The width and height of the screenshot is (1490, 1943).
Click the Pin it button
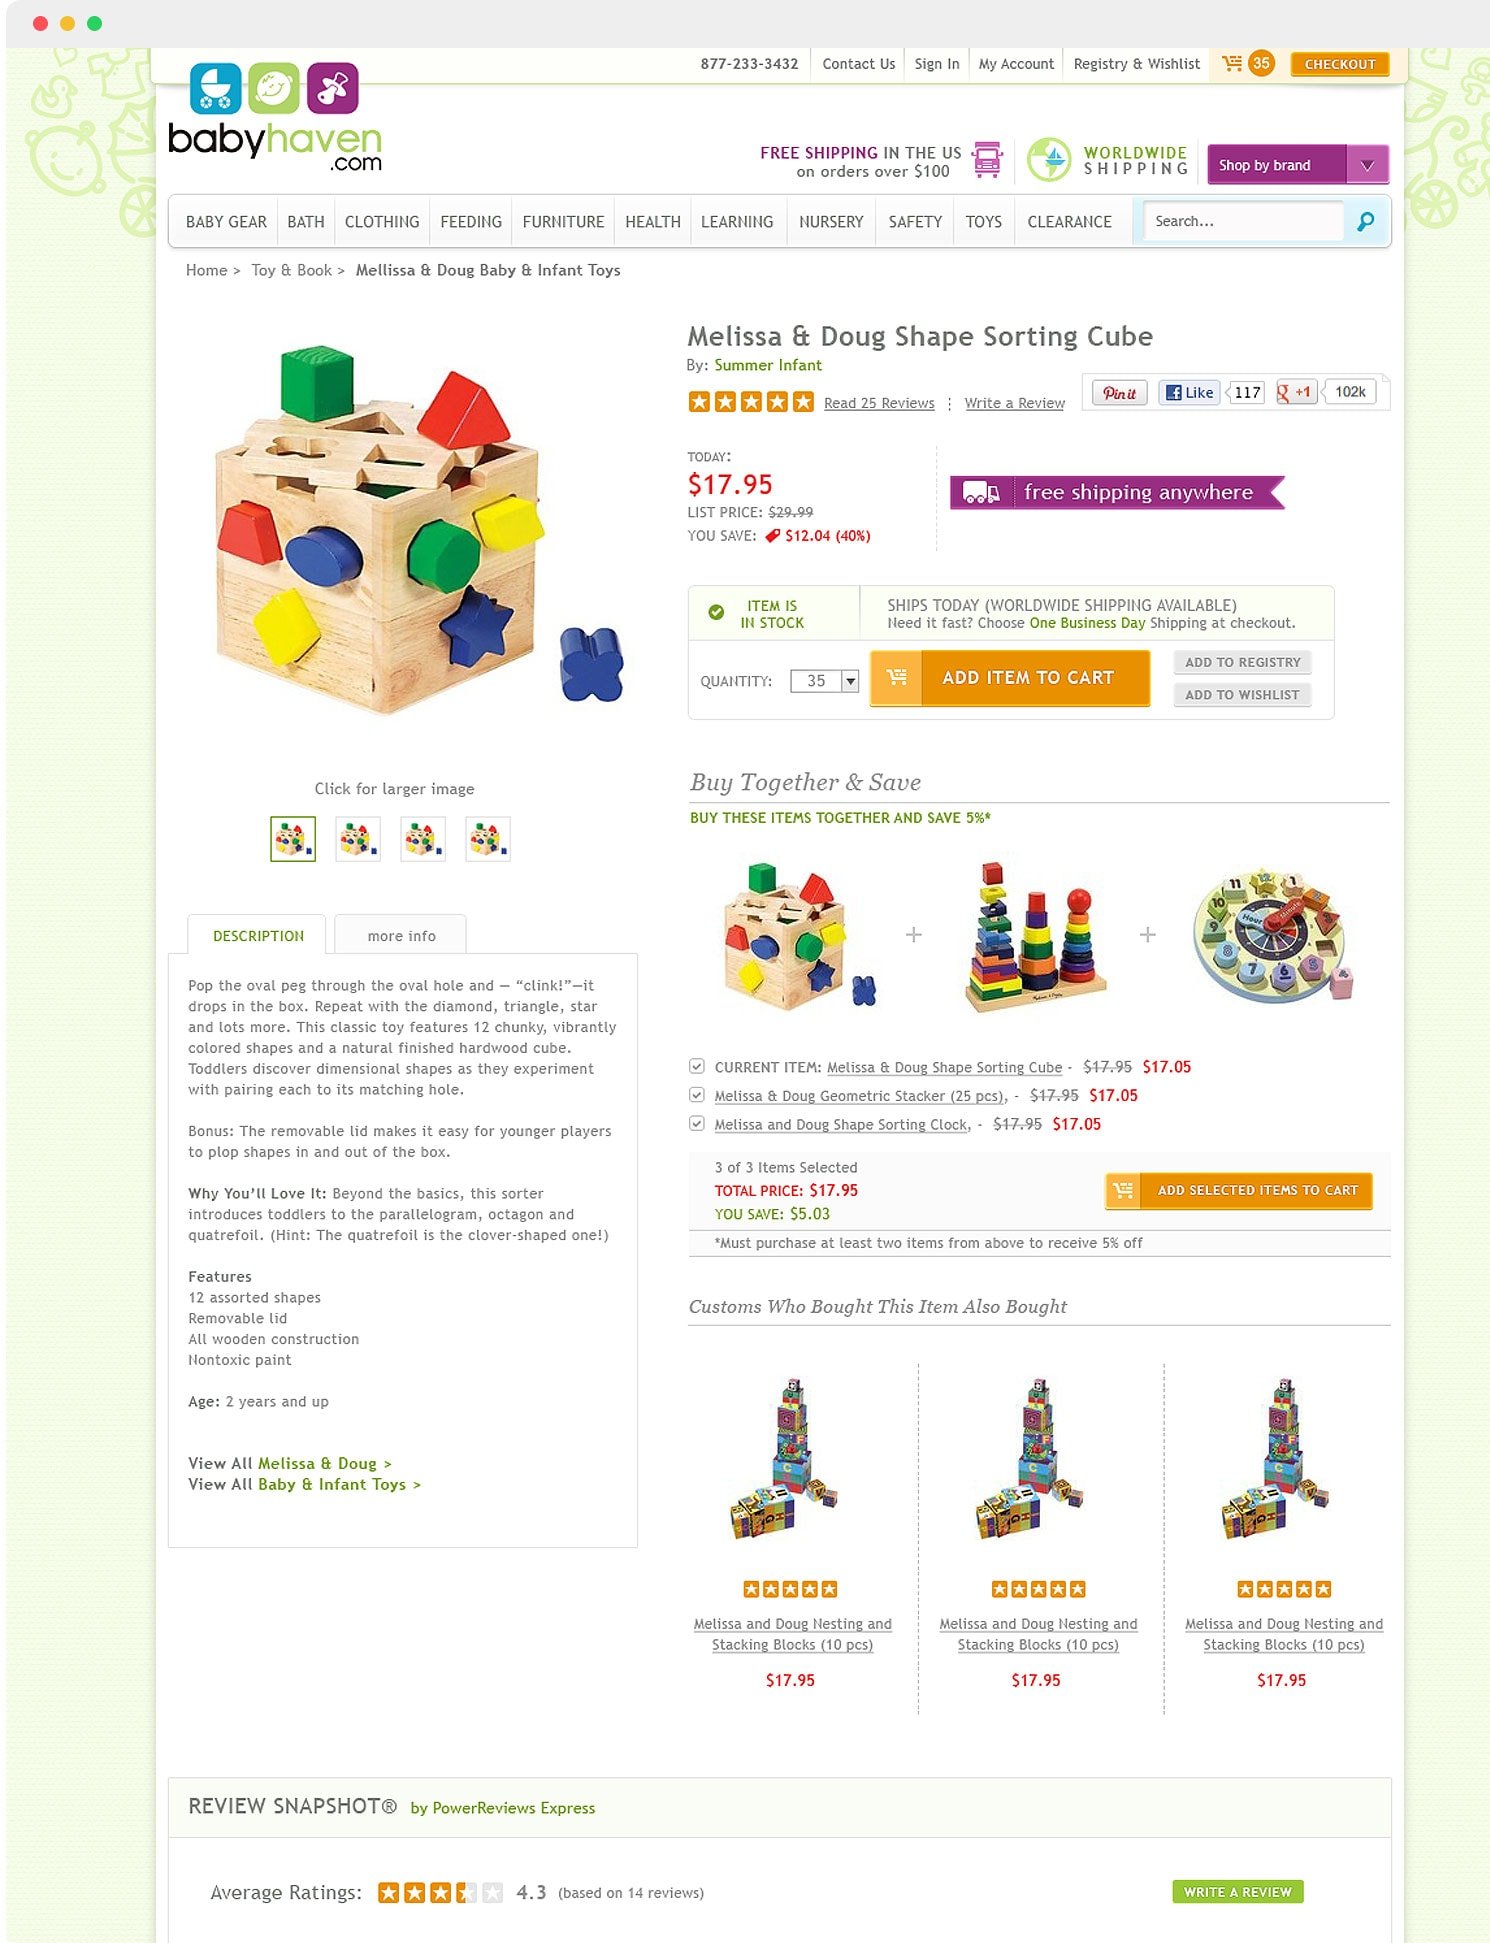[x=1119, y=392]
